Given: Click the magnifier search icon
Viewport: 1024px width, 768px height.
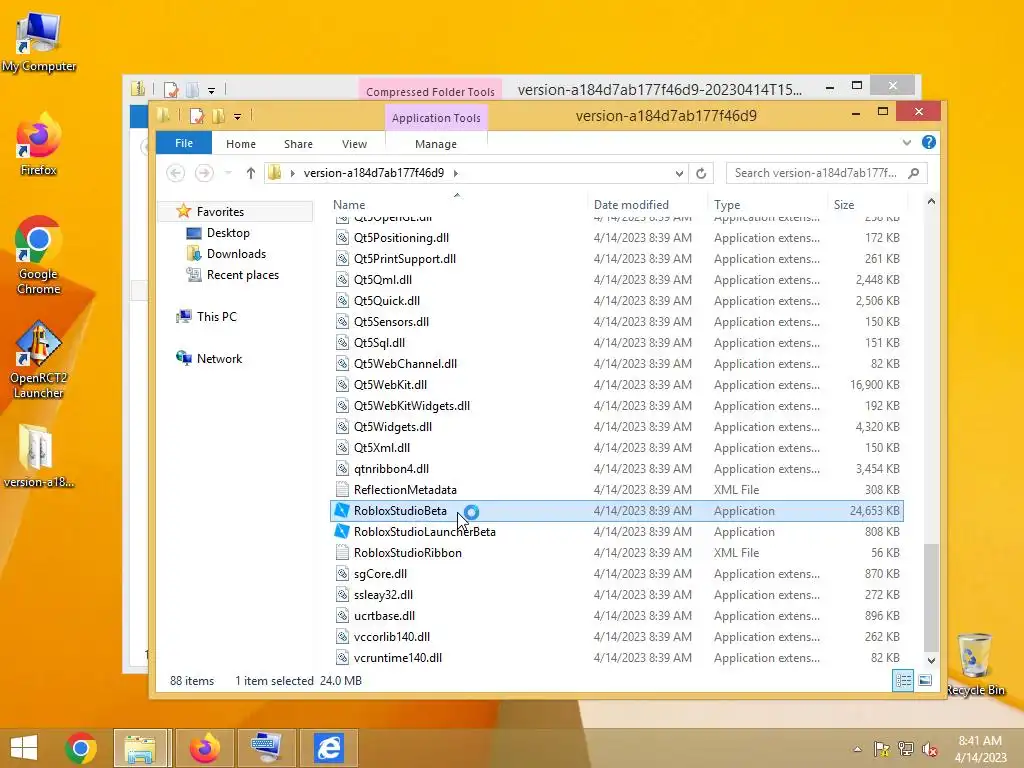Looking at the screenshot, I should pos(914,173).
